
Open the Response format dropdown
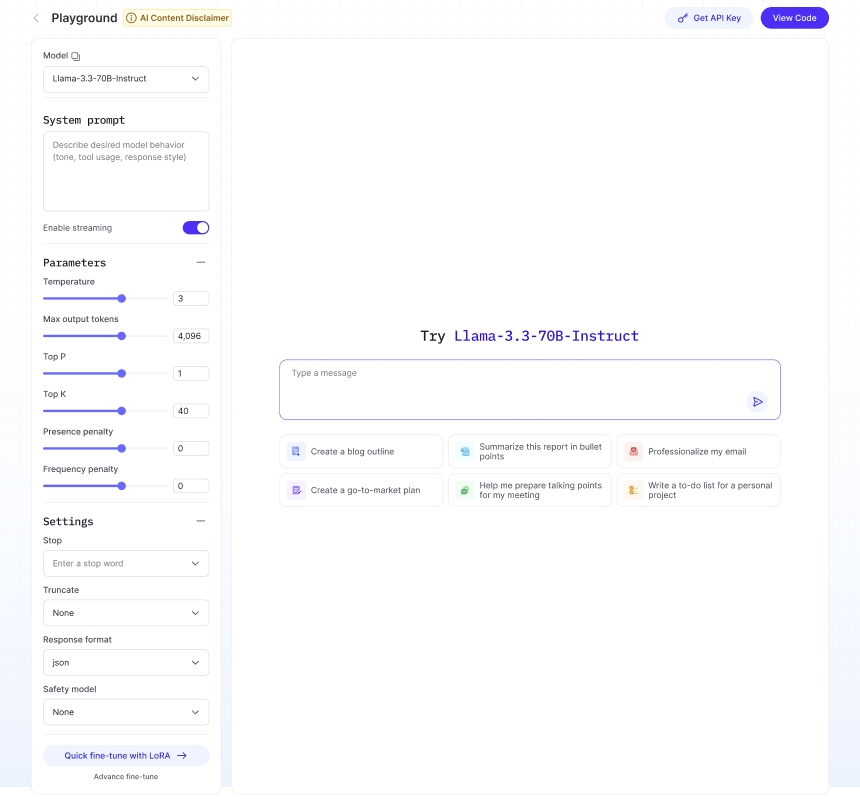point(126,663)
